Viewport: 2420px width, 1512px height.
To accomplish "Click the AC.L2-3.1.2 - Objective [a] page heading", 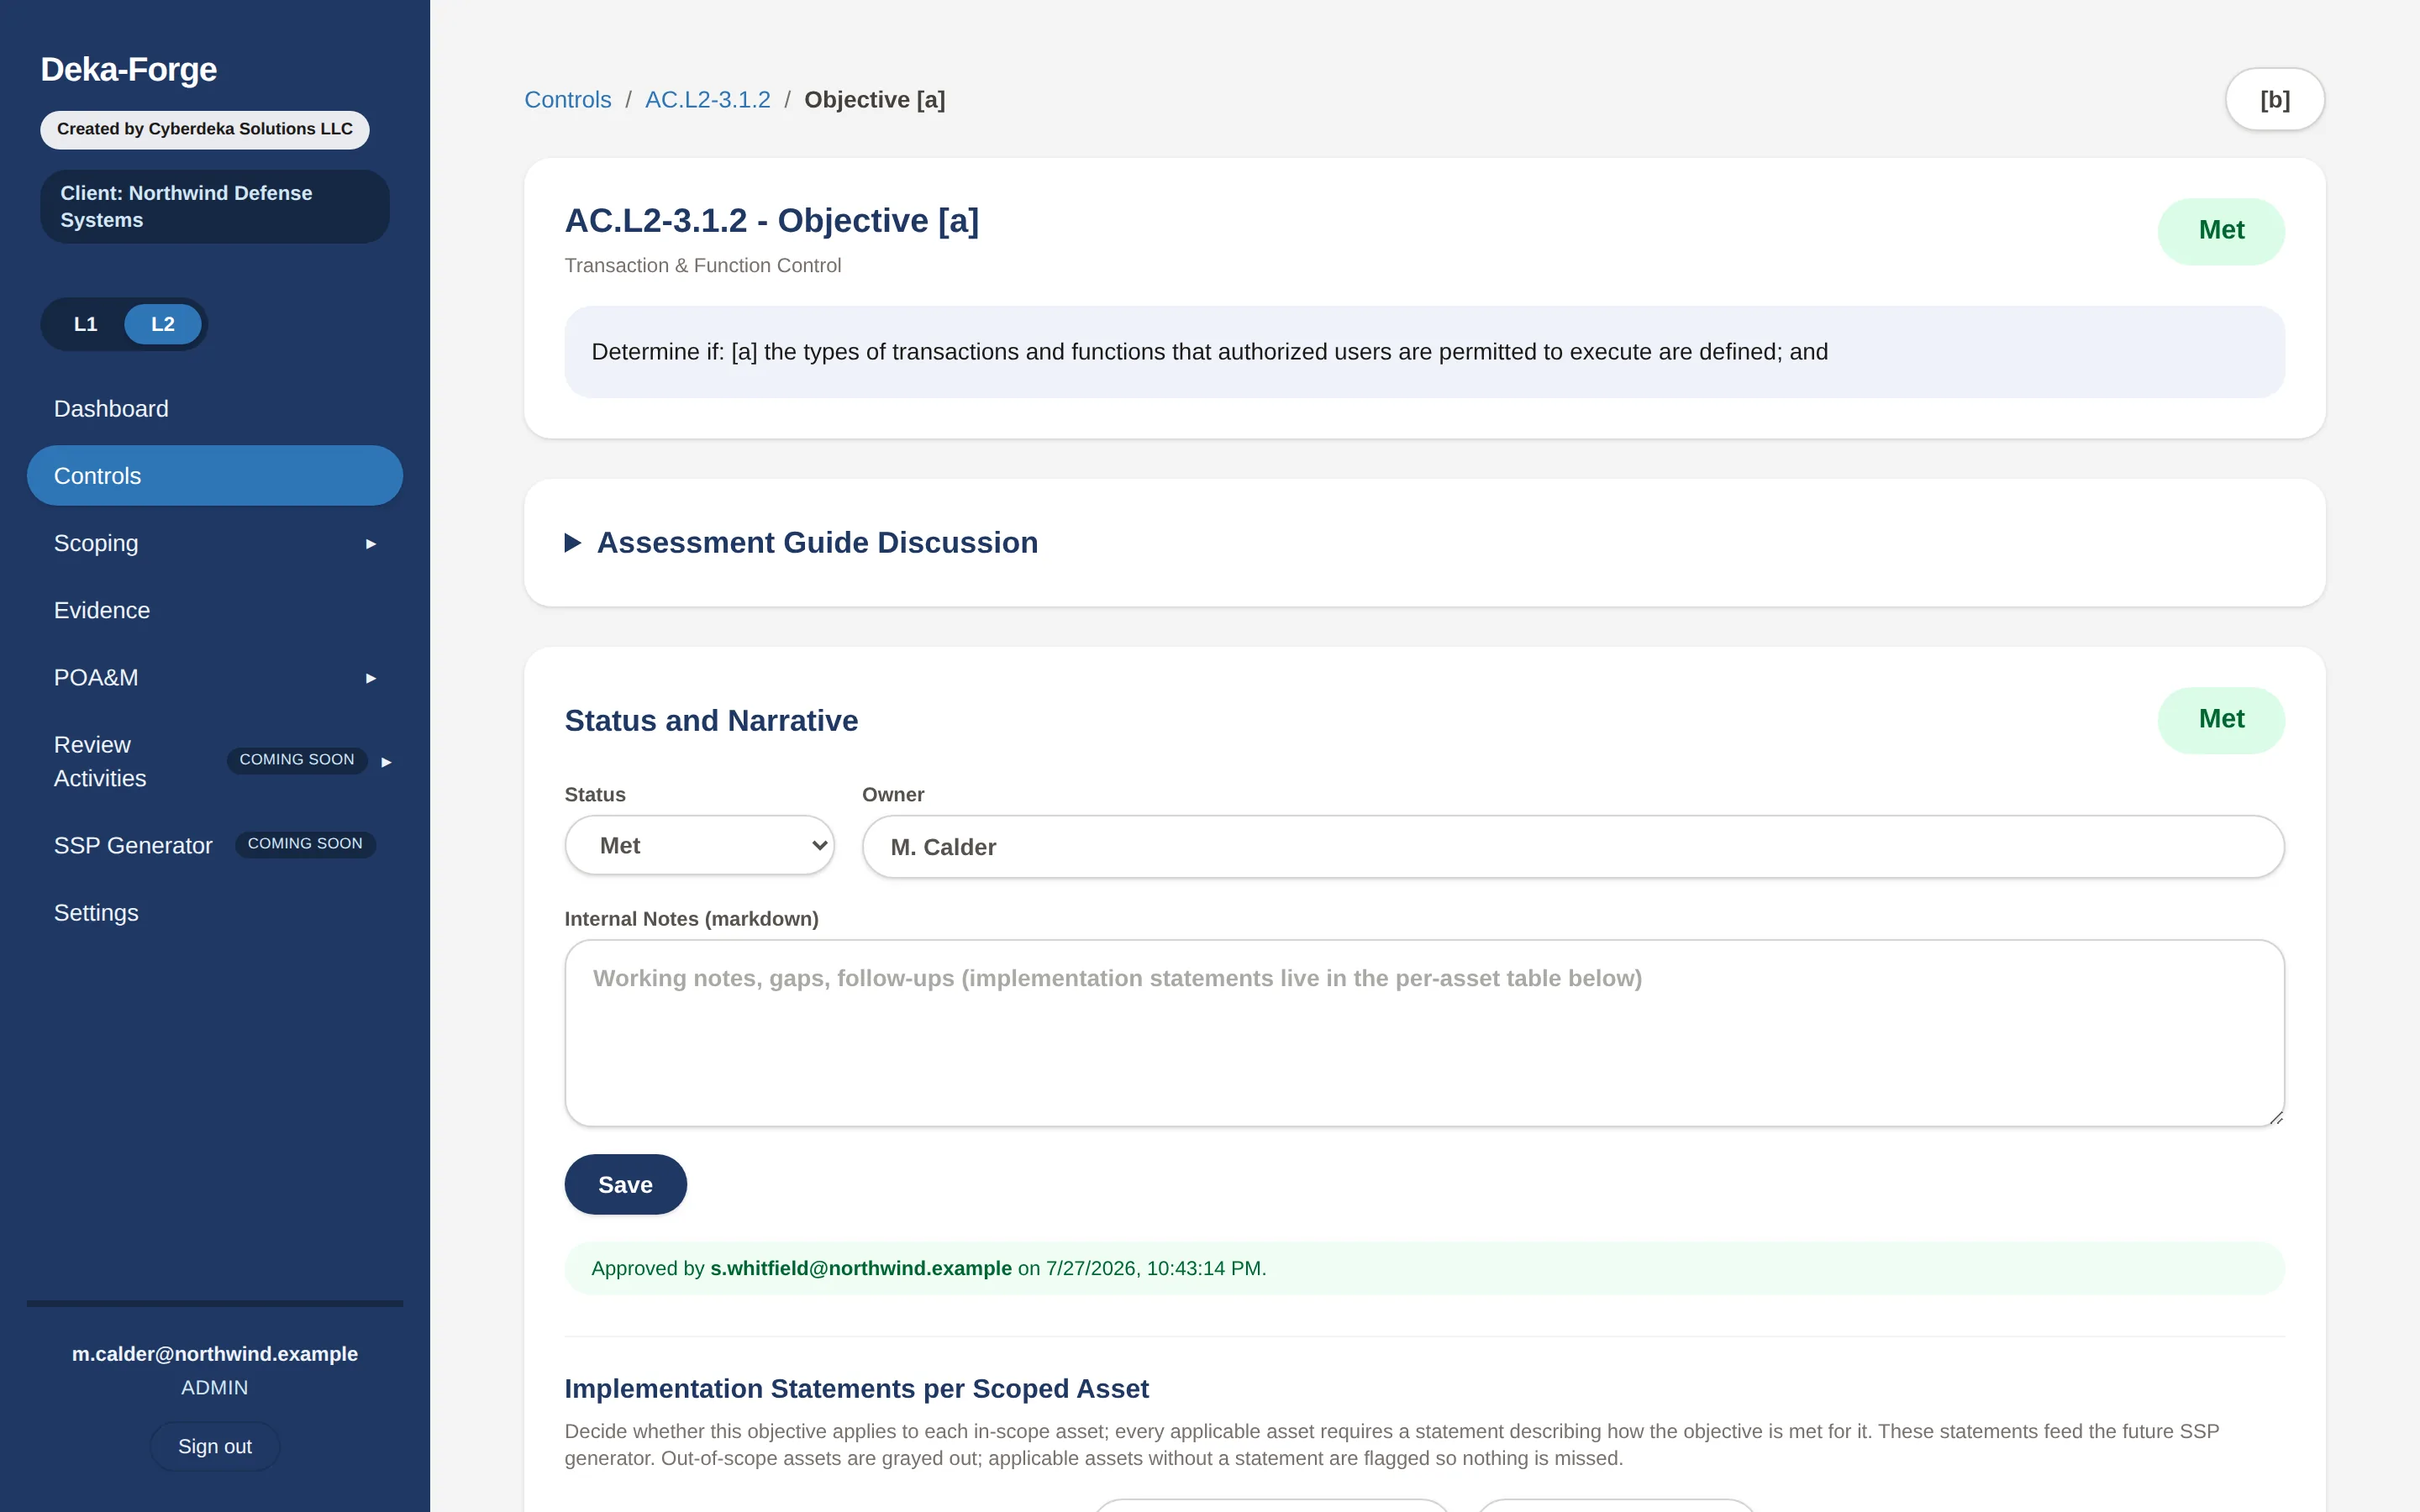I will point(772,221).
